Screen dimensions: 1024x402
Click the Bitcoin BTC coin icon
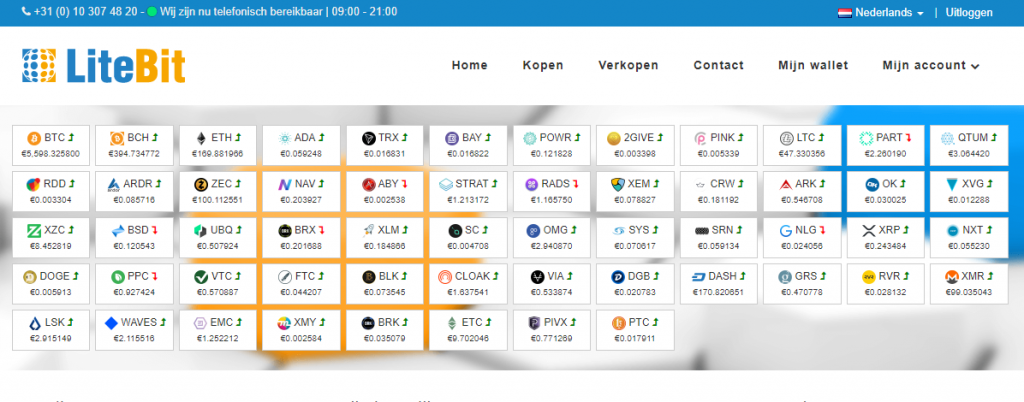[34, 138]
